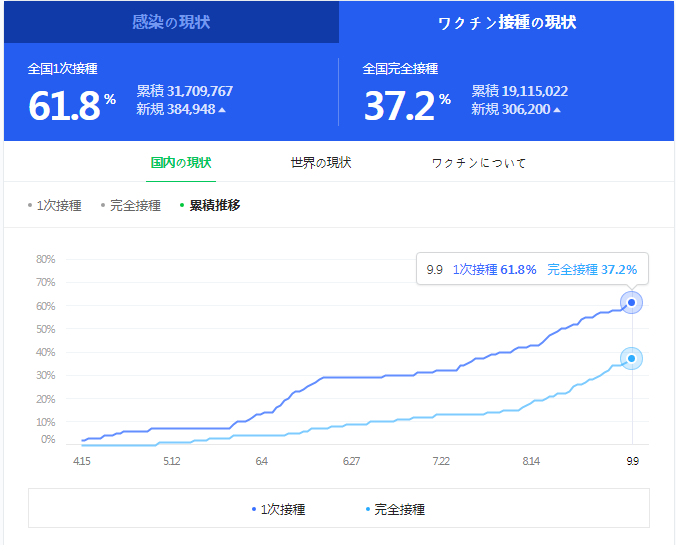Click the up arrow beside 新規 306,200
Screen dimensions: 676x545
pos(556,110)
